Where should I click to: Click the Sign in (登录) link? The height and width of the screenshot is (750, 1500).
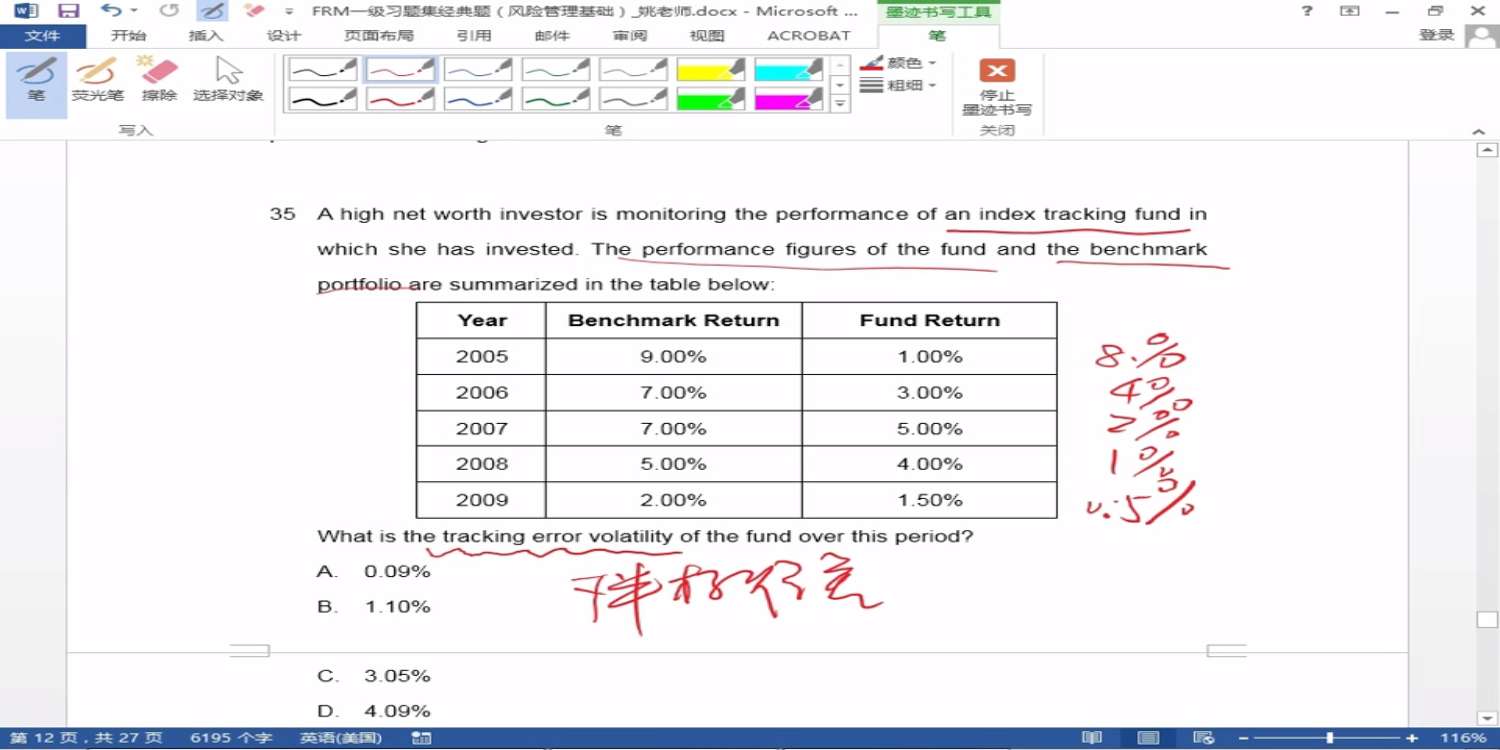(x=1437, y=36)
